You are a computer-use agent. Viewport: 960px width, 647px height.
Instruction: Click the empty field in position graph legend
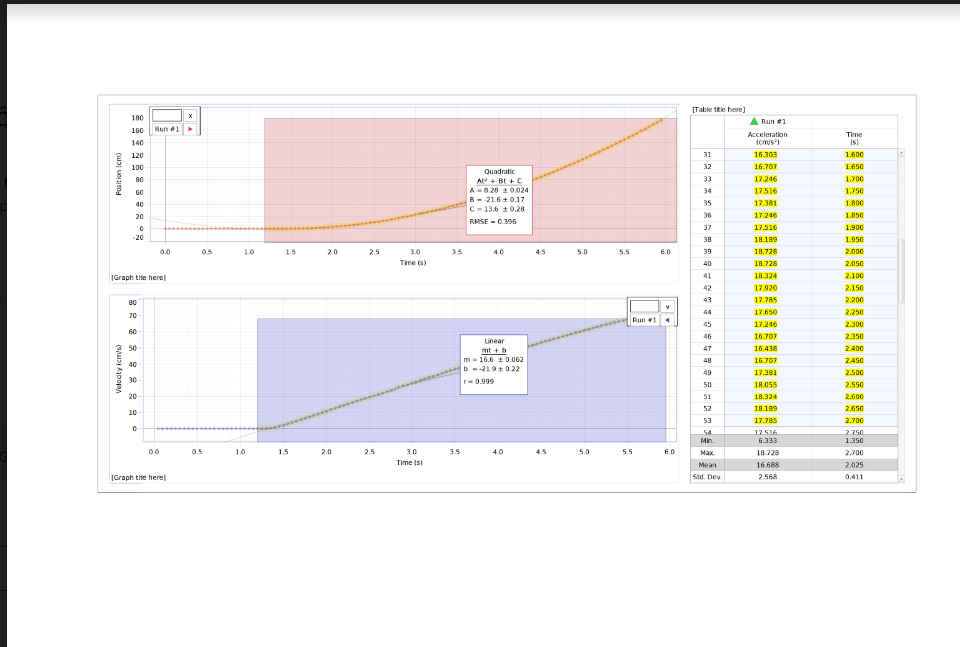pyautogui.click(x=167, y=116)
